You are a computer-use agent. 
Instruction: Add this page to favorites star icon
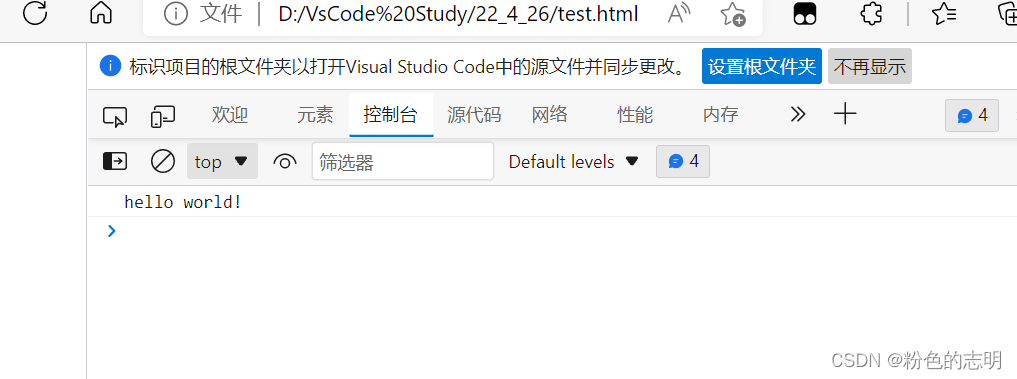point(733,14)
